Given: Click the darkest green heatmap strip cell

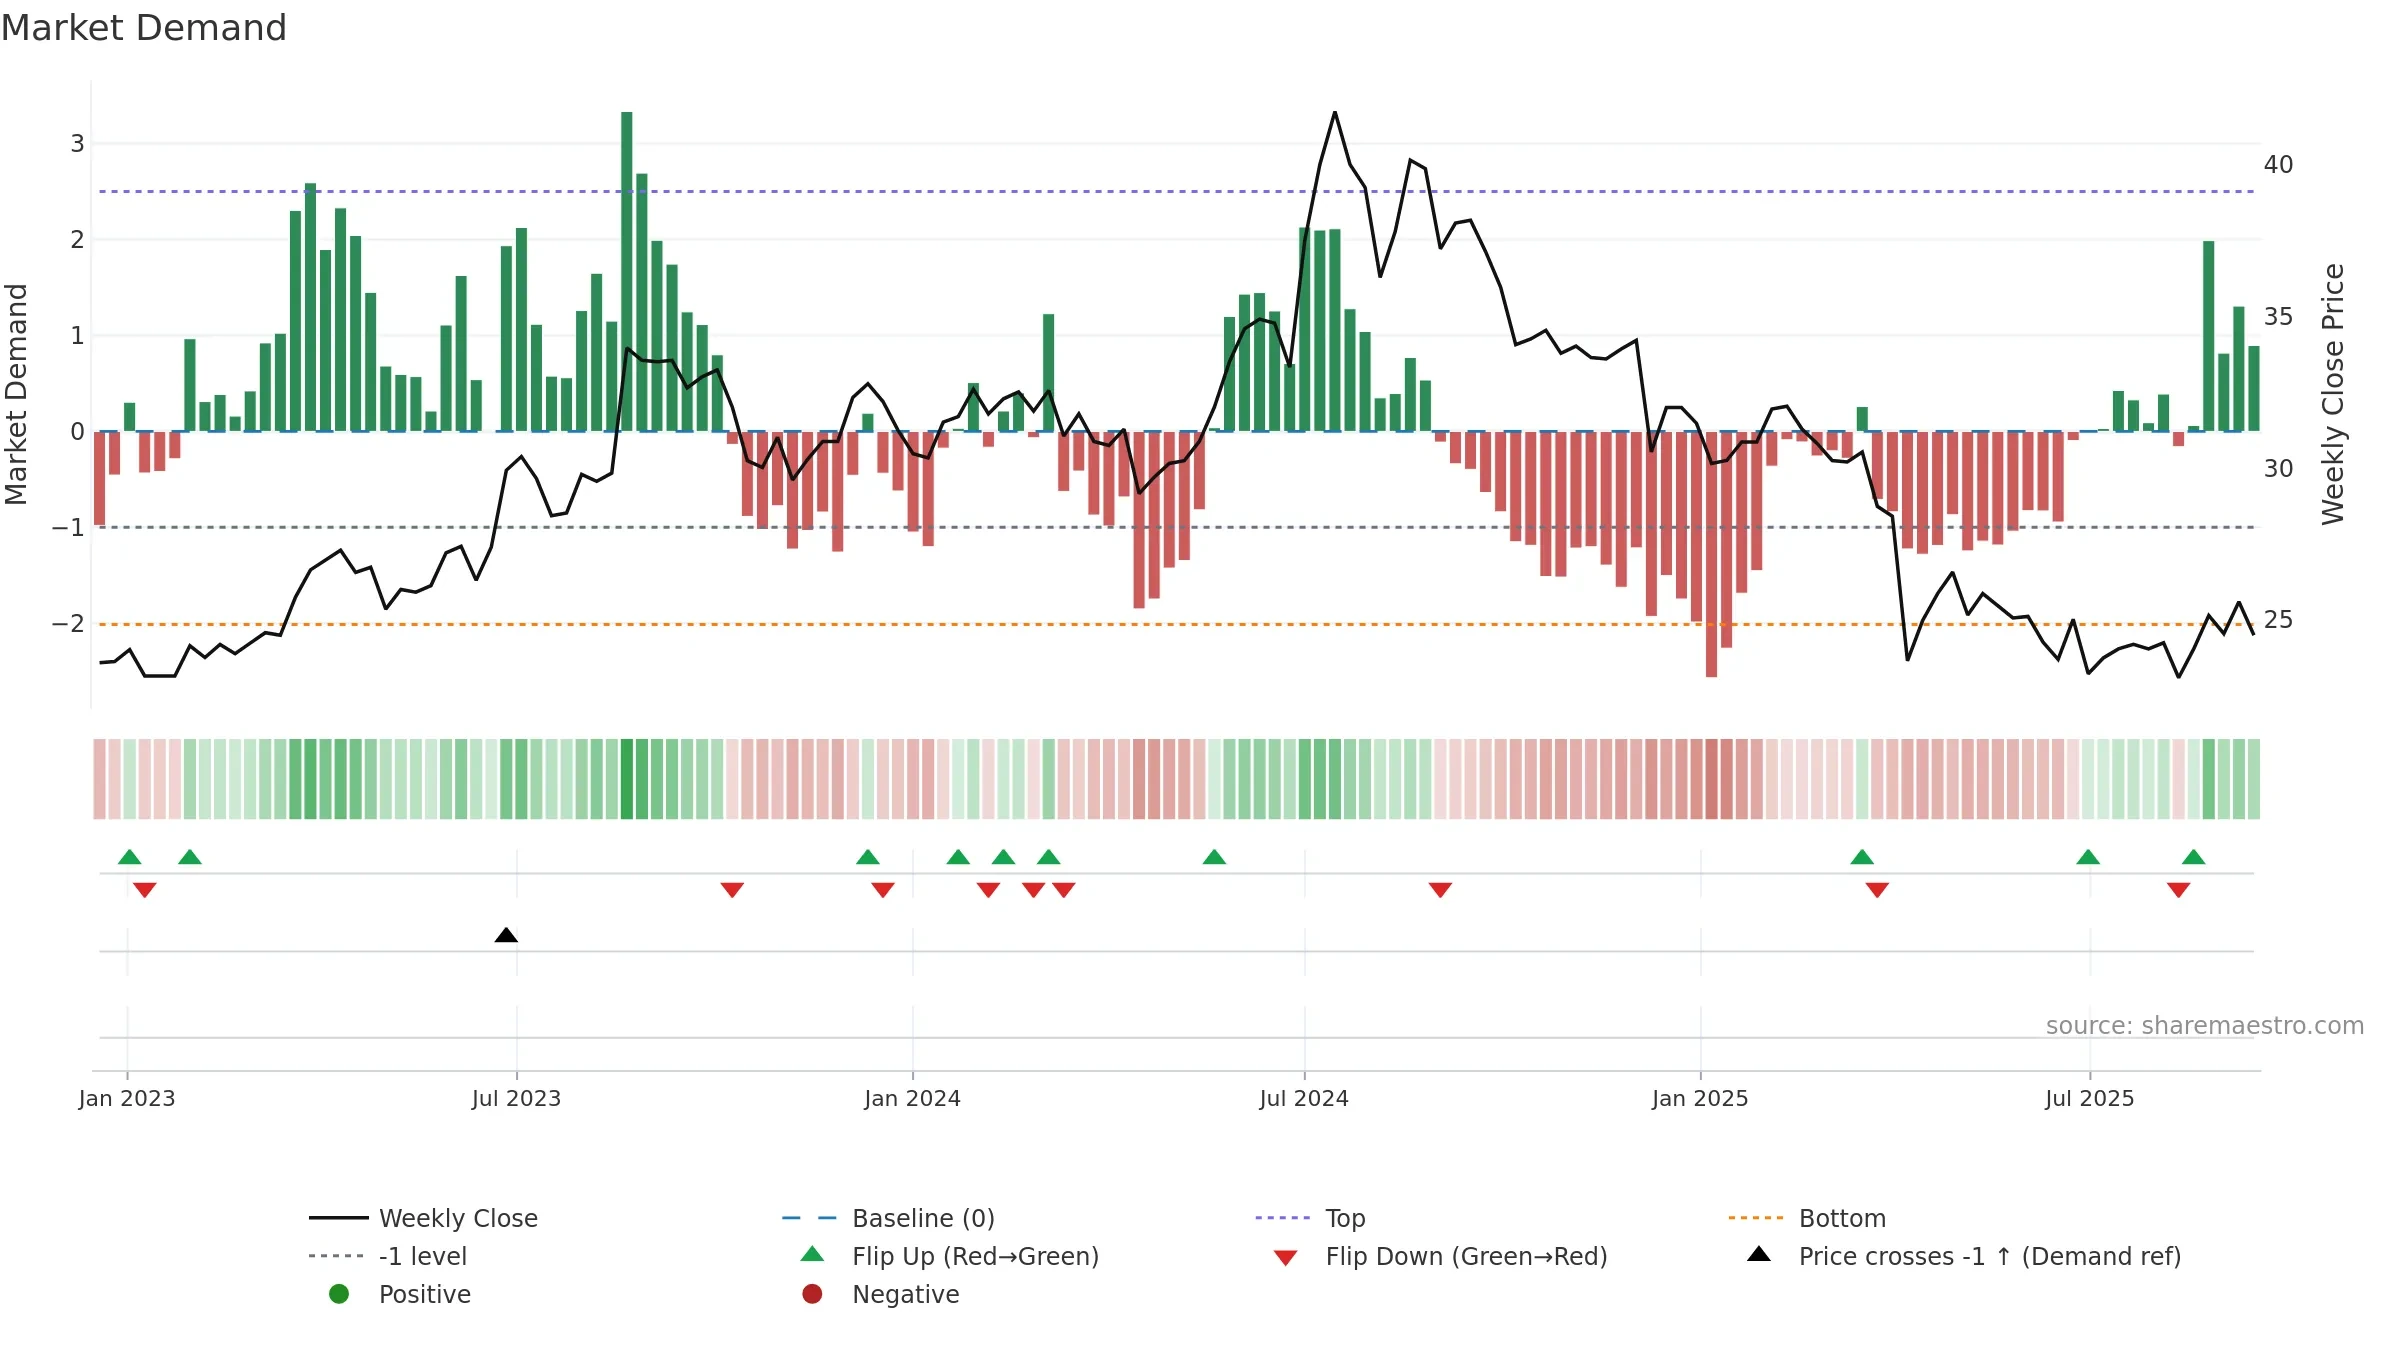Looking at the screenshot, I should pos(627,779).
